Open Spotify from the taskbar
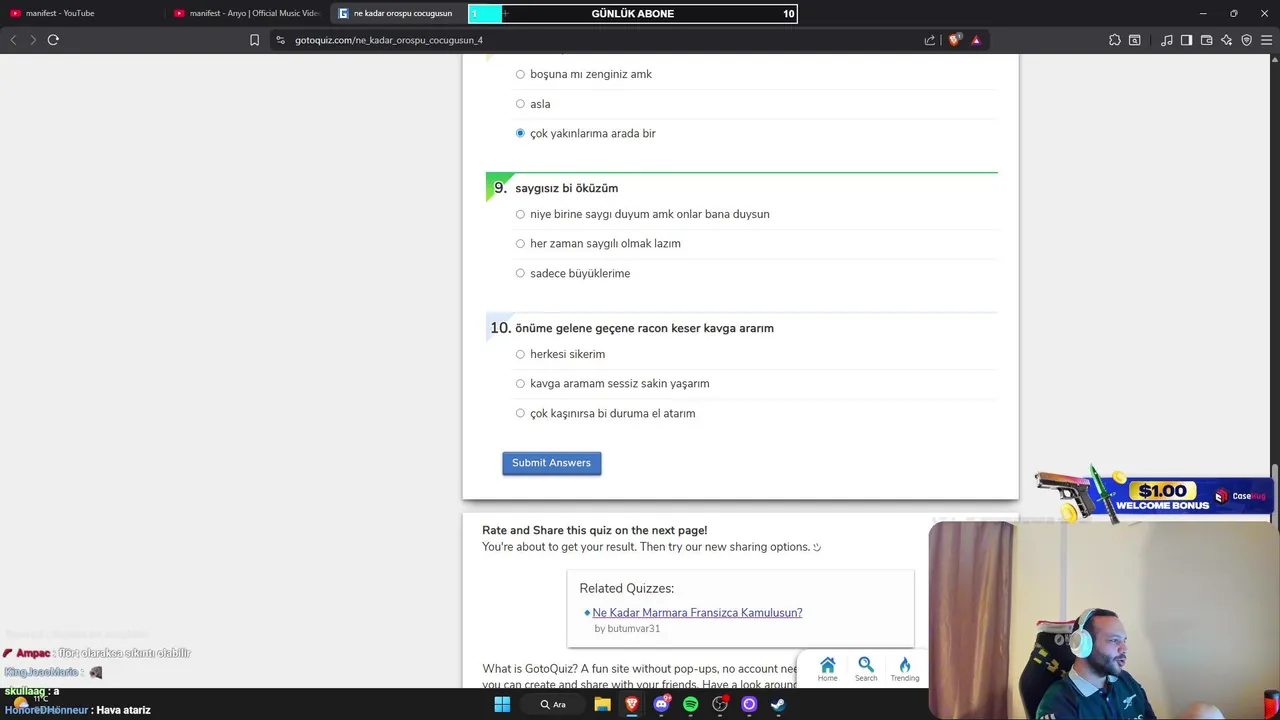 point(690,704)
